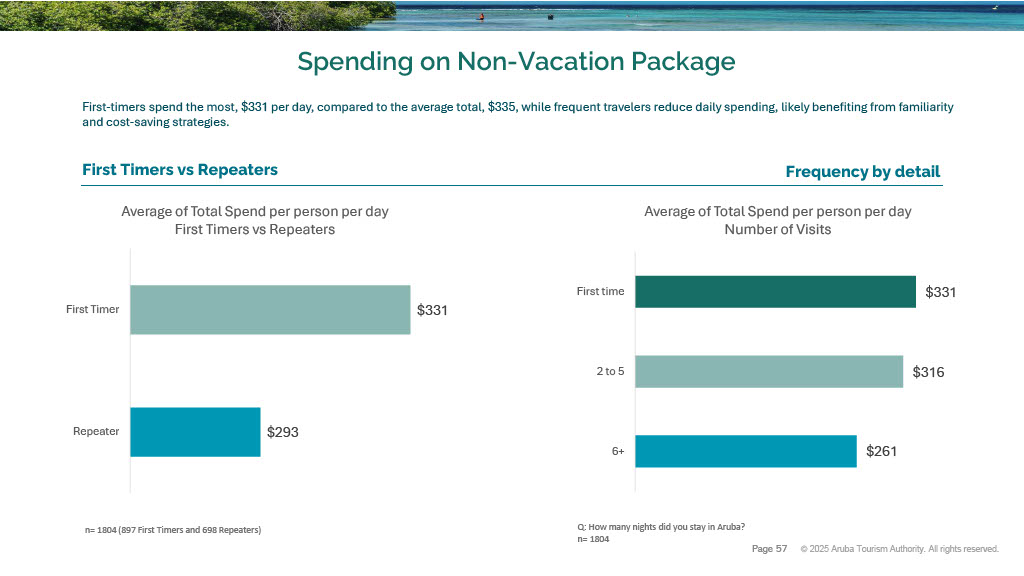1024x576 pixels.
Task: Click the First Timers vs Repeaters heading
Action: 180,170
